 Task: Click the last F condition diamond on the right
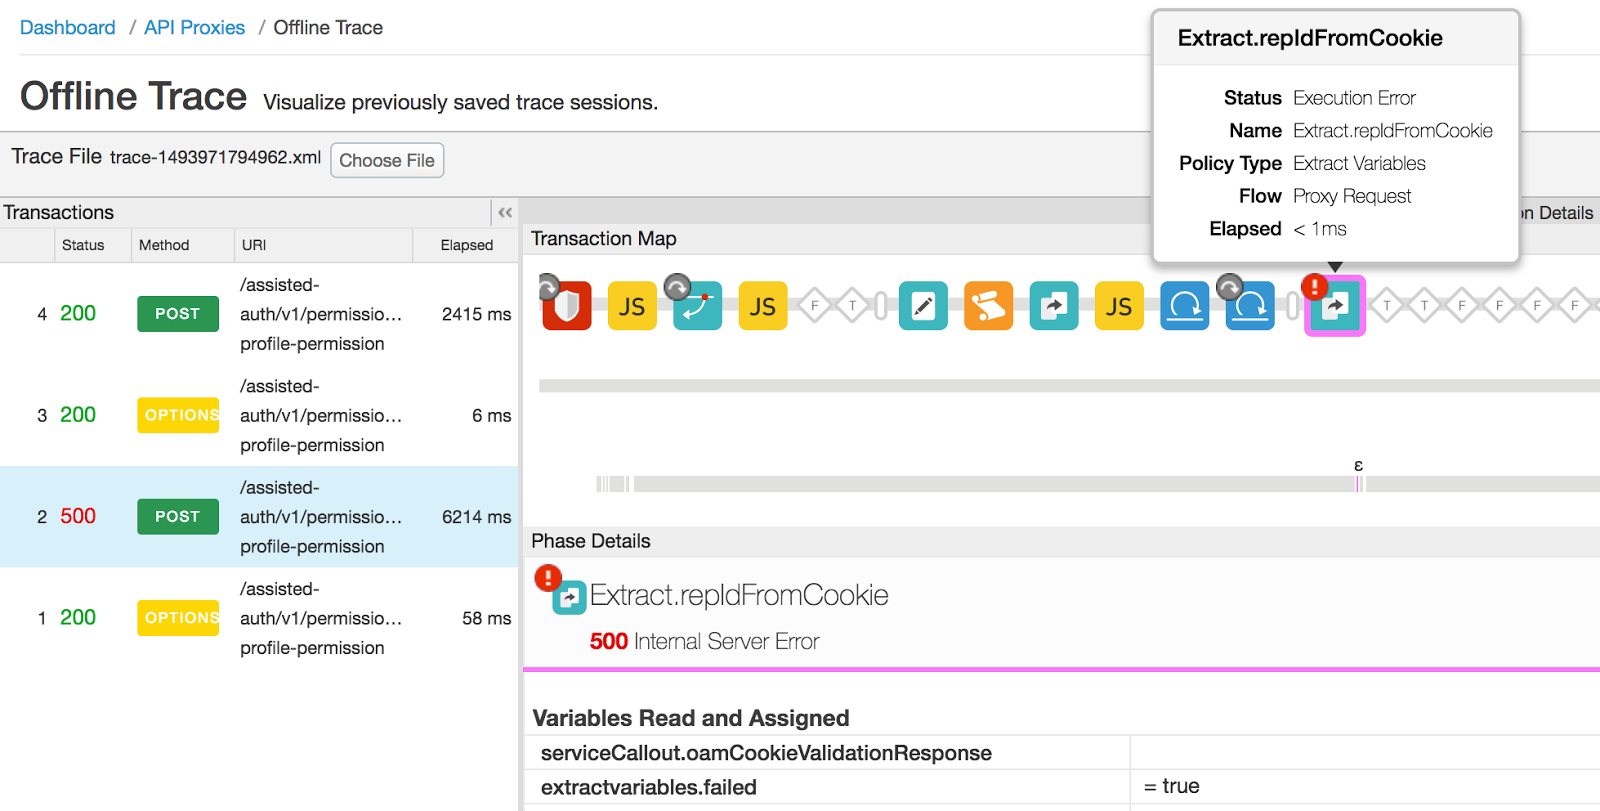[x=1575, y=306]
